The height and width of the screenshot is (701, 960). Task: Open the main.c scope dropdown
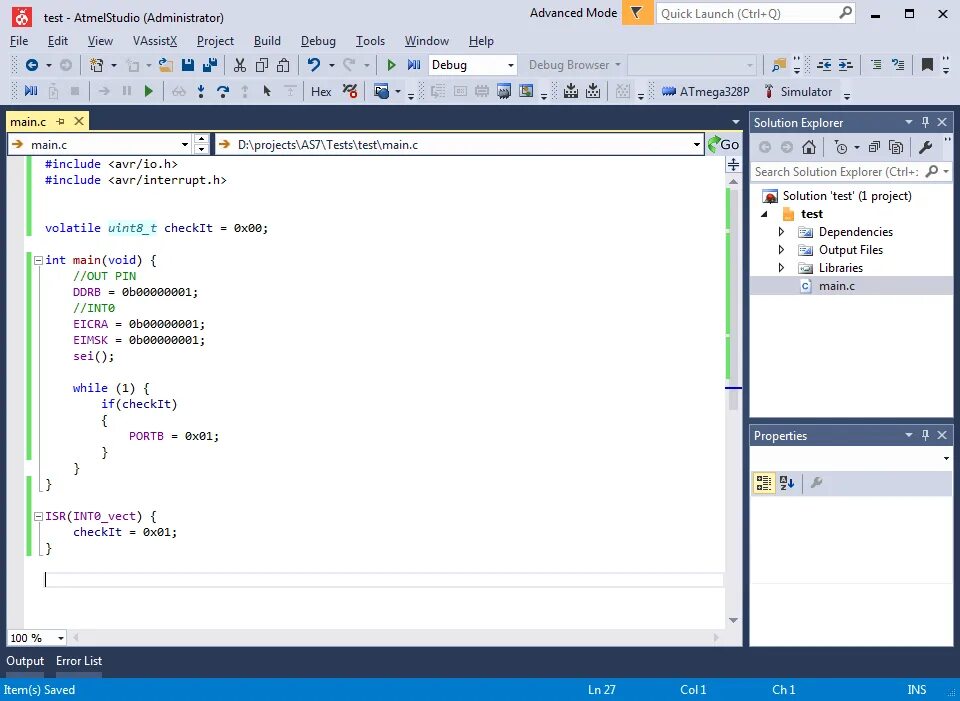[184, 144]
